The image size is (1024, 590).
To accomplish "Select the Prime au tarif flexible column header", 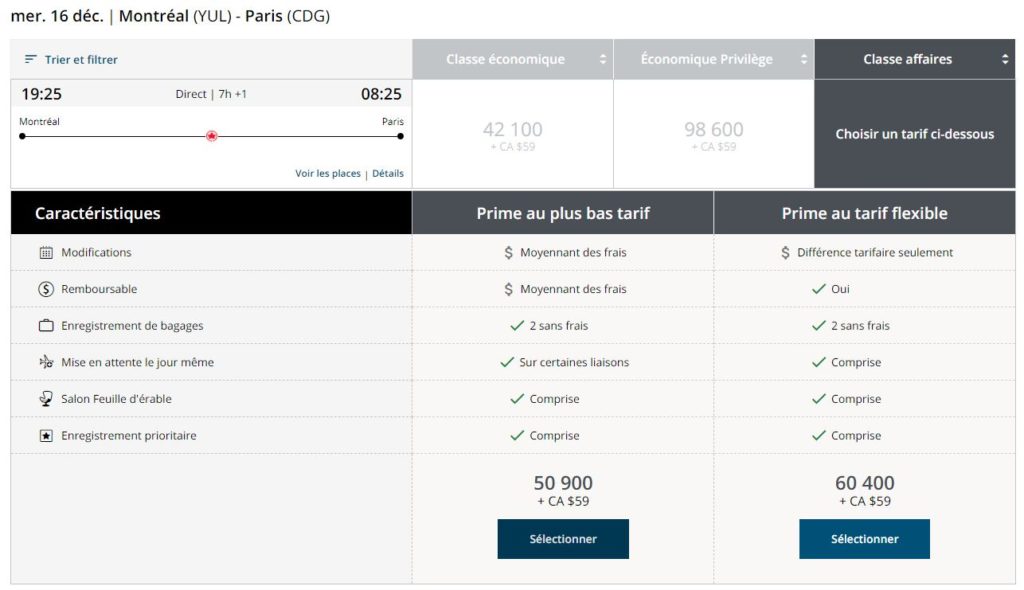I will tap(864, 212).
